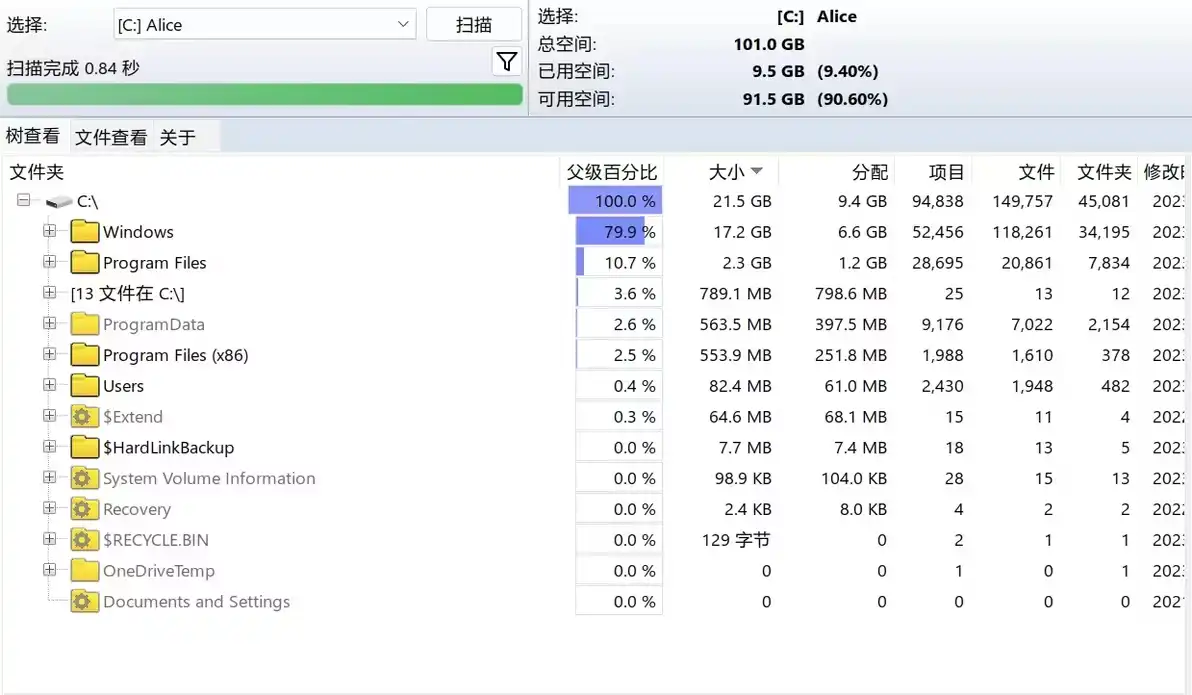Screen dimensions: 1192x695
Task: Open the 关于 tab
Action: pos(178,137)
